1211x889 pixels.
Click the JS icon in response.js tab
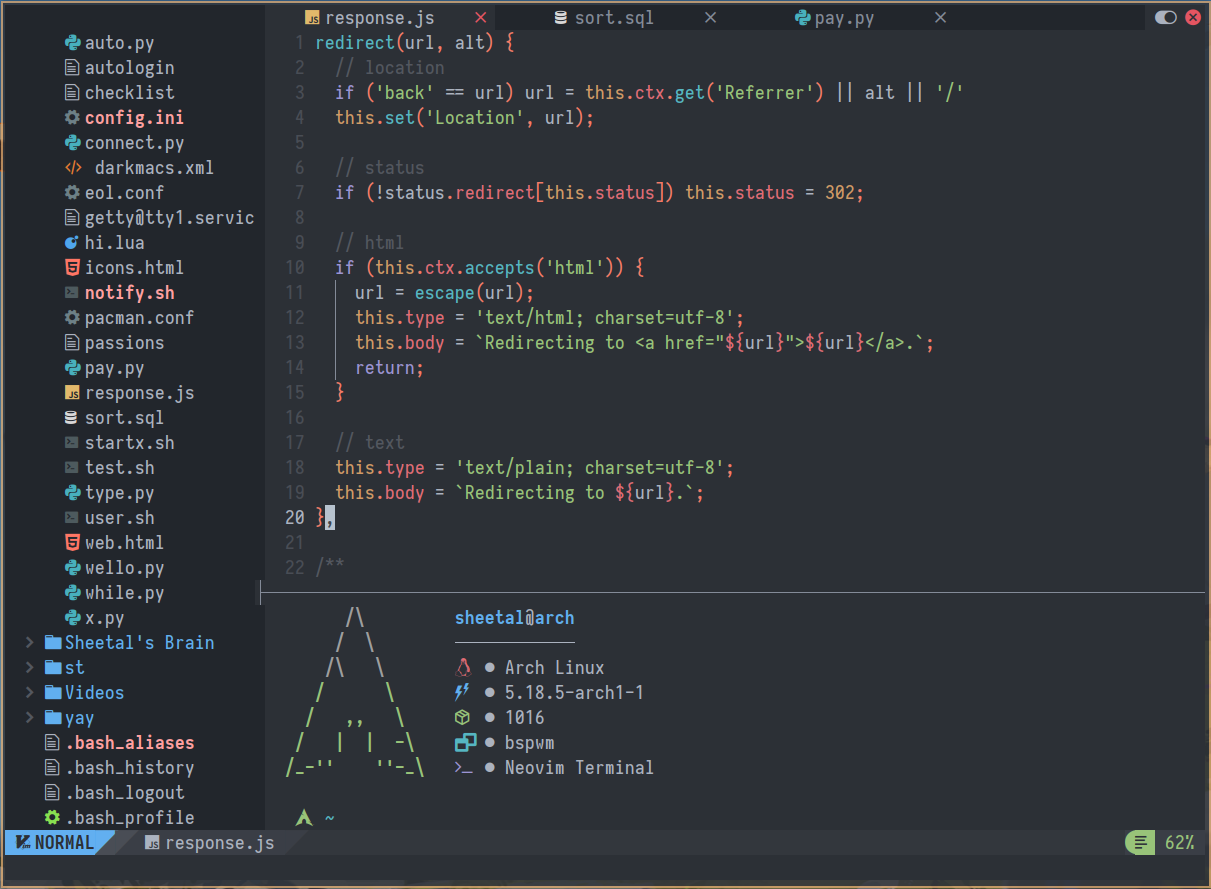[x=312, y=18]
